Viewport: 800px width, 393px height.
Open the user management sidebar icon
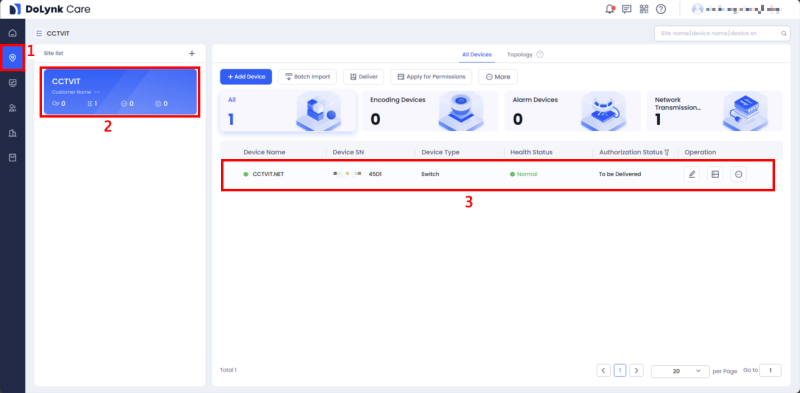12,108
